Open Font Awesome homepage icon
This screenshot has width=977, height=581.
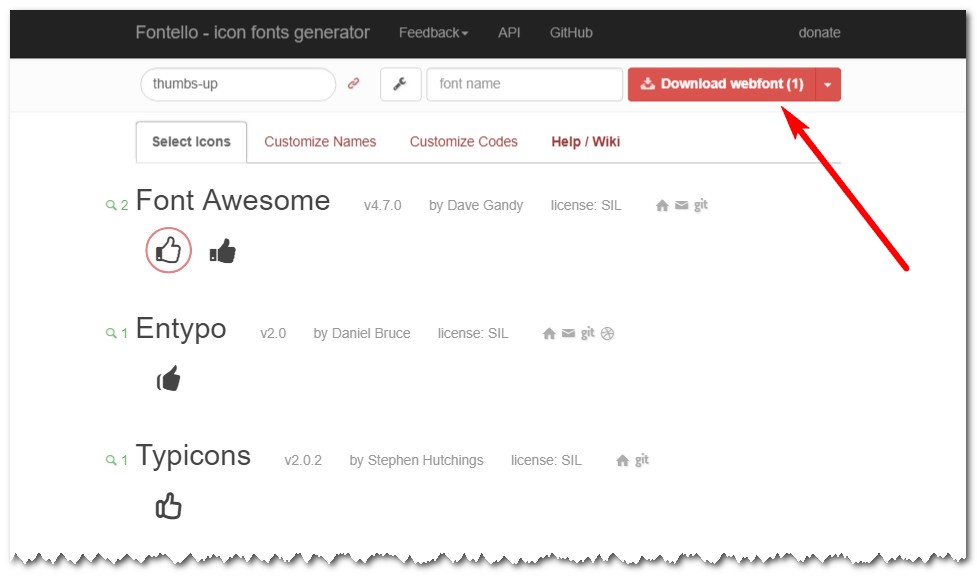[x=662, y=205]
